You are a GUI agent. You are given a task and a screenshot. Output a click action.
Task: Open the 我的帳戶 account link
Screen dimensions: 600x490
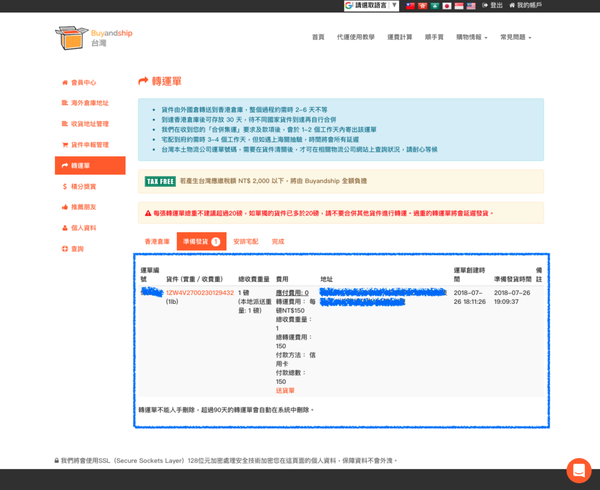click(527, 6)
